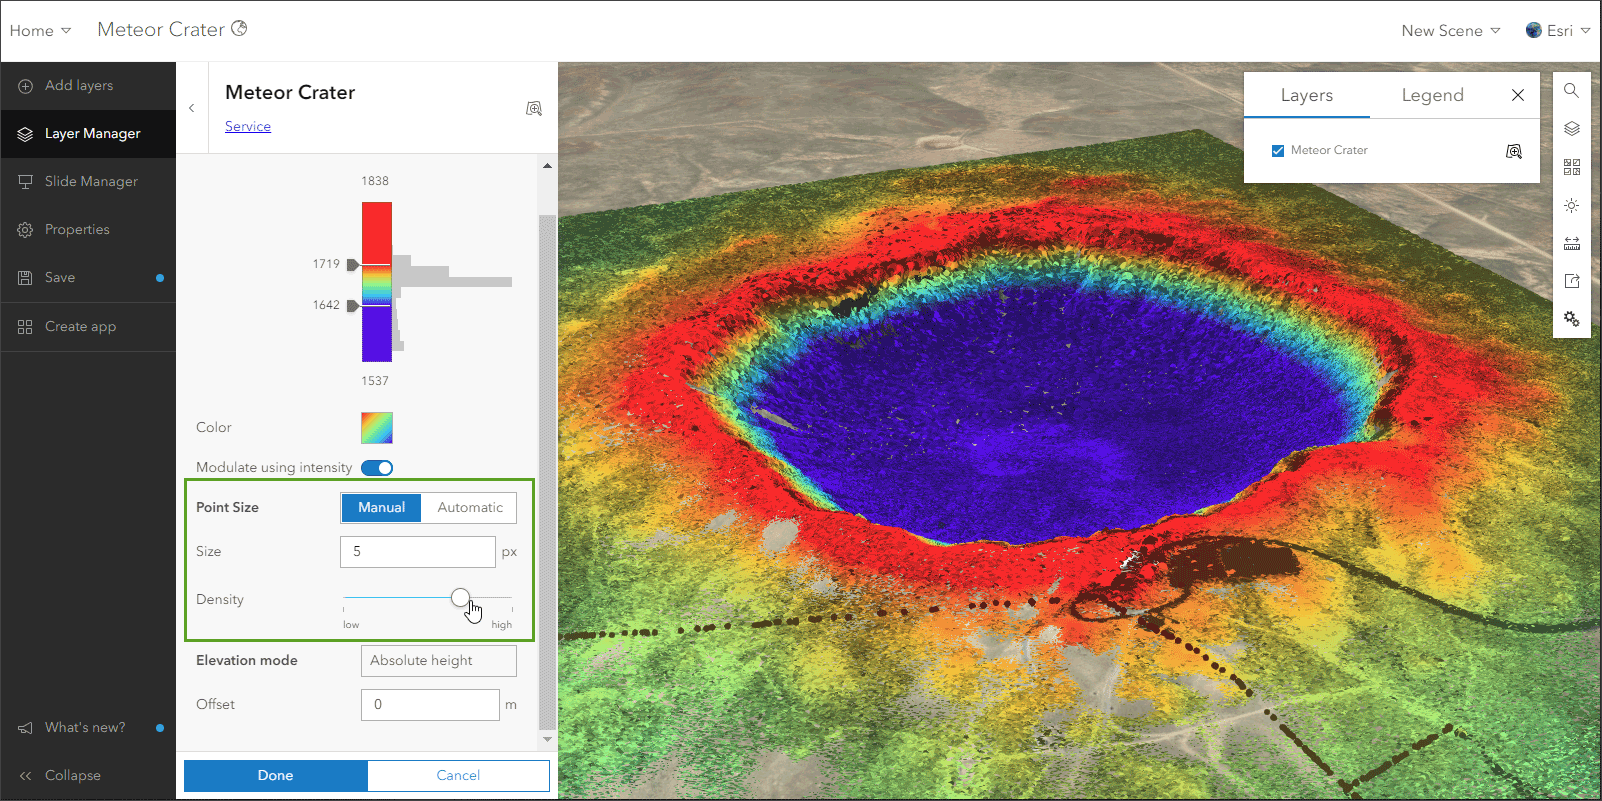Open the What's new? announcements
This screenshot has height=801, width=1602.
(88, 728)
